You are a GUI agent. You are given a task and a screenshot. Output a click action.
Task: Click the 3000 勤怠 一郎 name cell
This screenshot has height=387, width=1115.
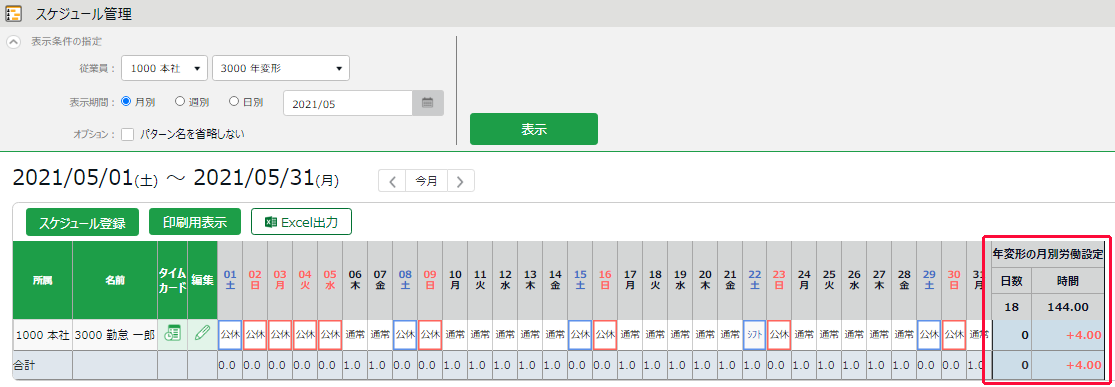click(x=115, y=334)
